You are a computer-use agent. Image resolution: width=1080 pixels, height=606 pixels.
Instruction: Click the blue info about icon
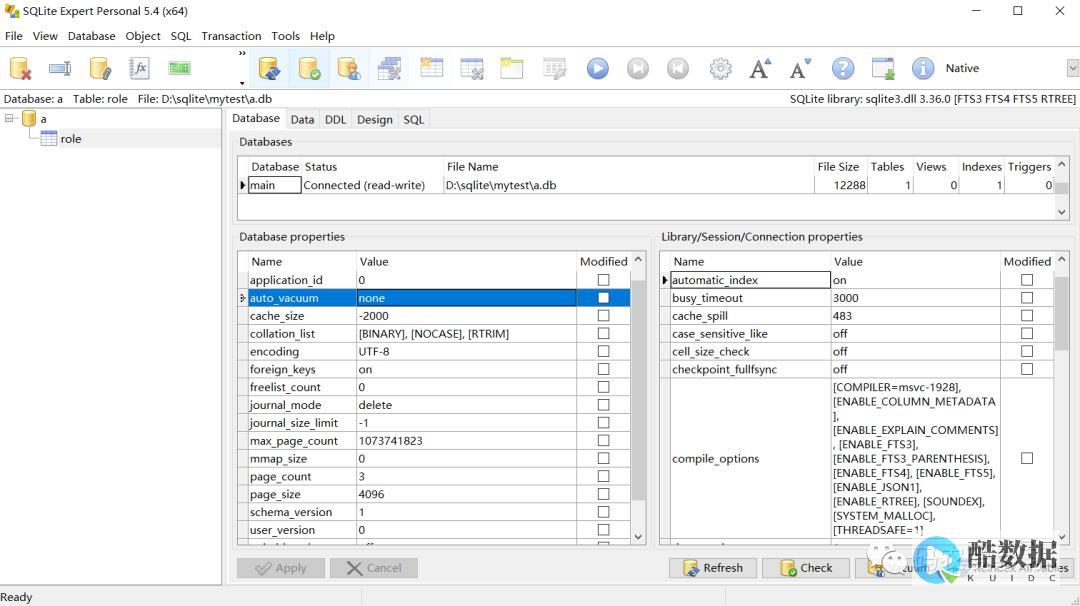coord(923,68)
